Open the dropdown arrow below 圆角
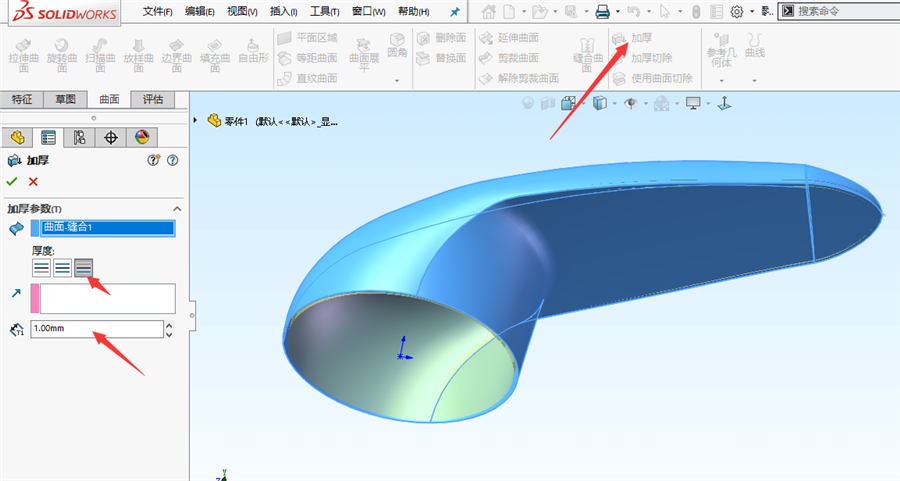 tap(397, 81)
